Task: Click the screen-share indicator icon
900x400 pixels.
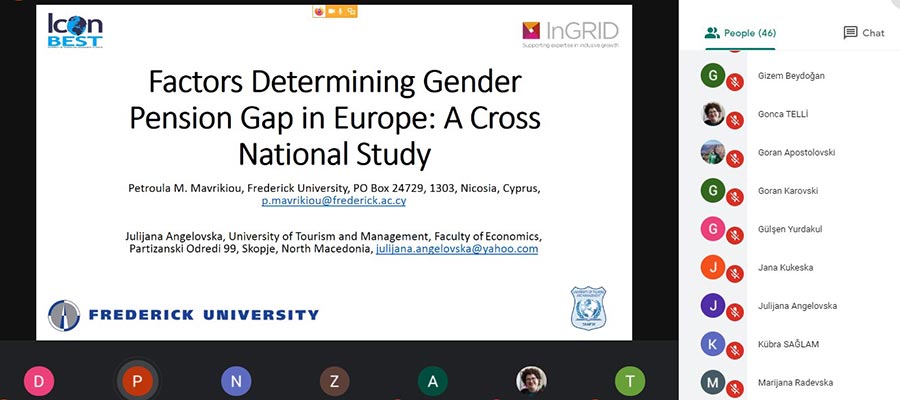Action: pyautogui.click(x=351, y=12)
